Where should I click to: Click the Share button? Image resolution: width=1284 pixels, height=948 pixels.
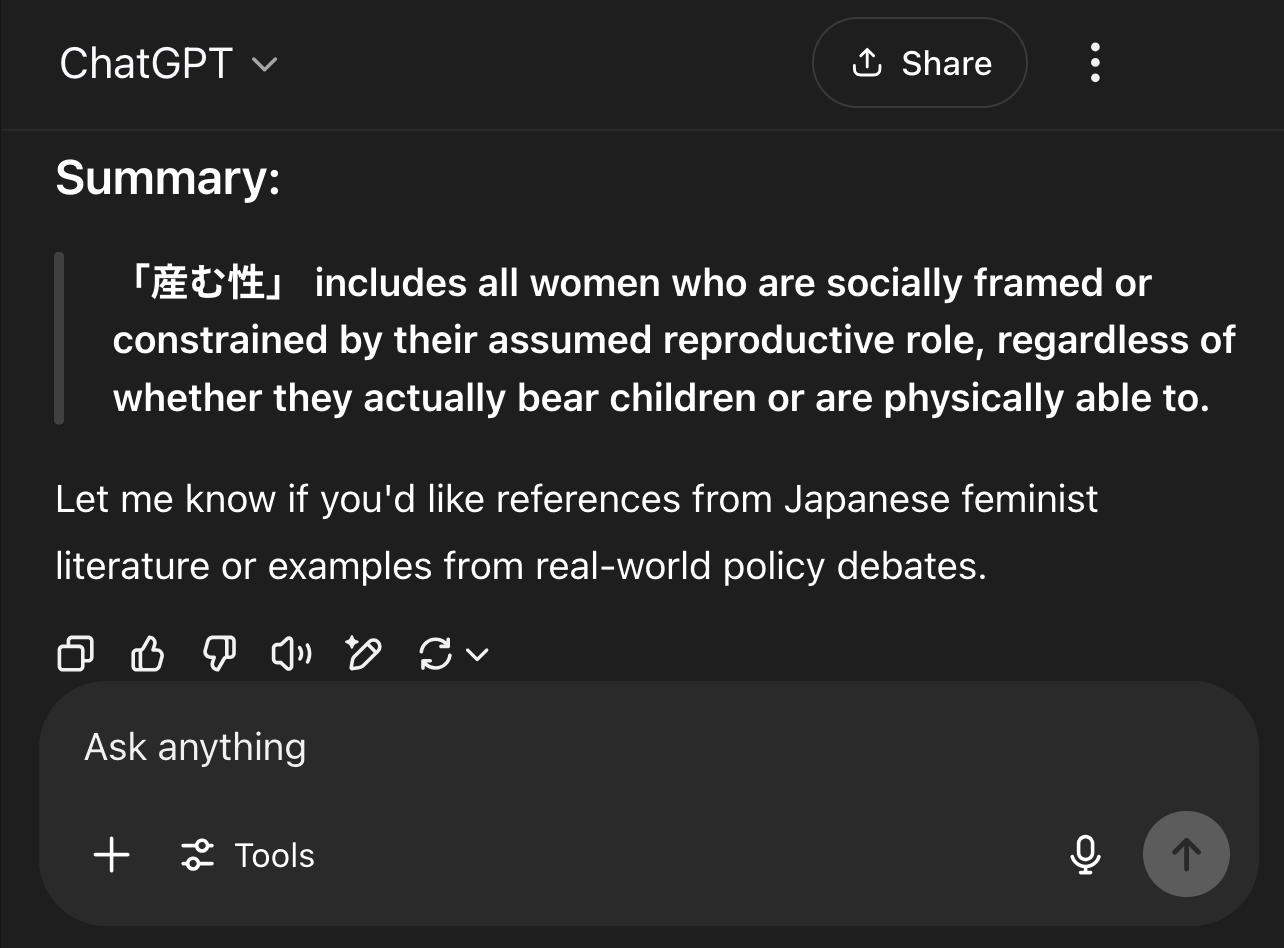tap(919, 63)
